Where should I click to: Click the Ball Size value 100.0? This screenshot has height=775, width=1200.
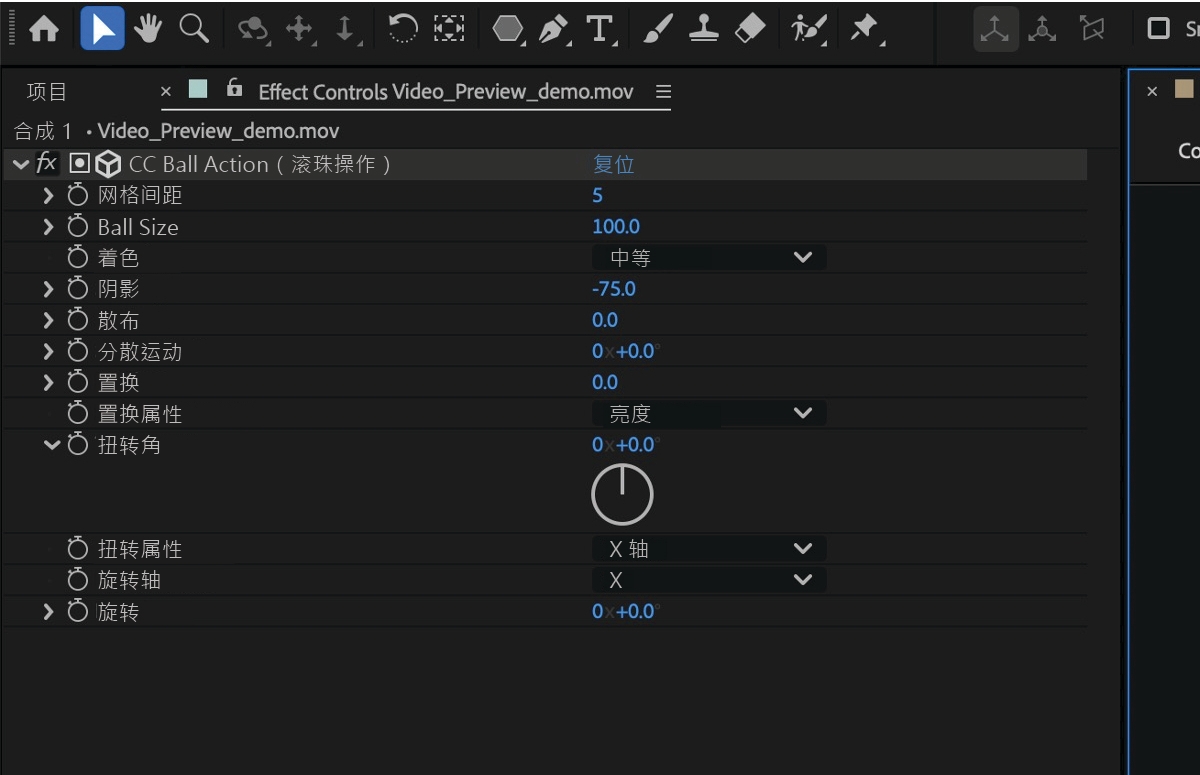point(616,226)
